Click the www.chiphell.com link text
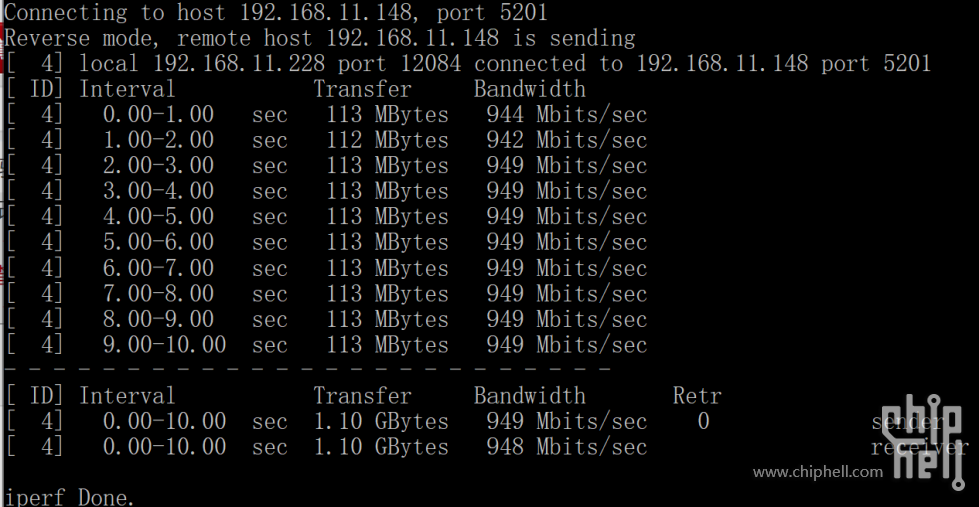Viewport: 979px width, 507px height. [818, 472]
